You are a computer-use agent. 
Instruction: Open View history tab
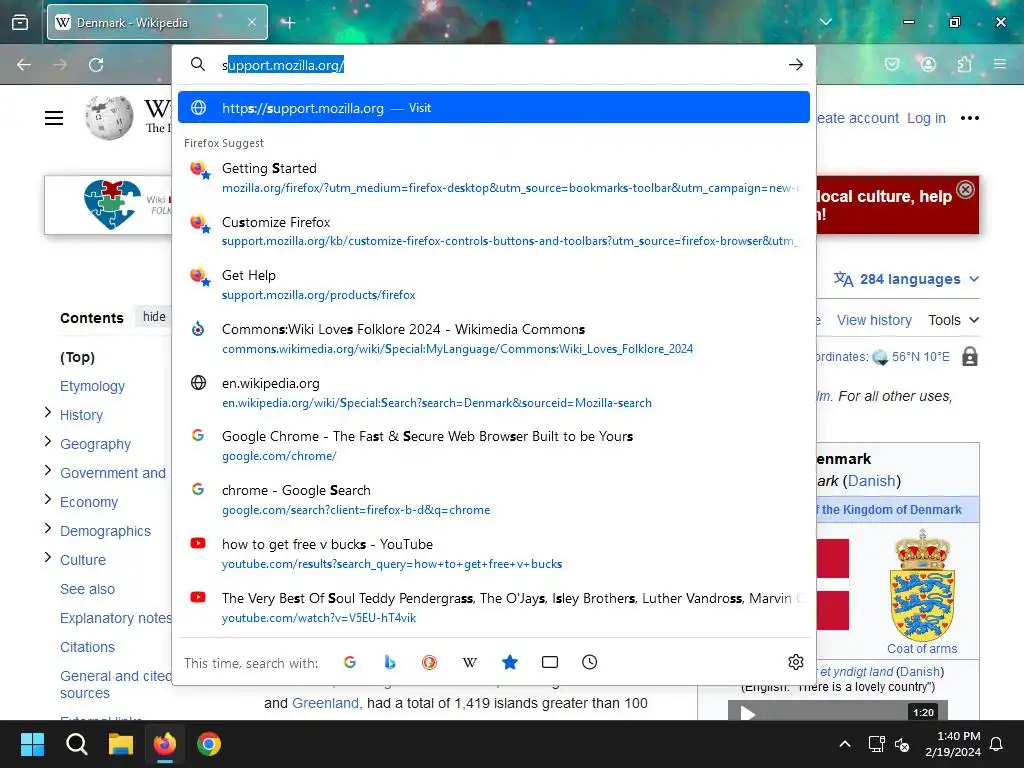point(874,320)
